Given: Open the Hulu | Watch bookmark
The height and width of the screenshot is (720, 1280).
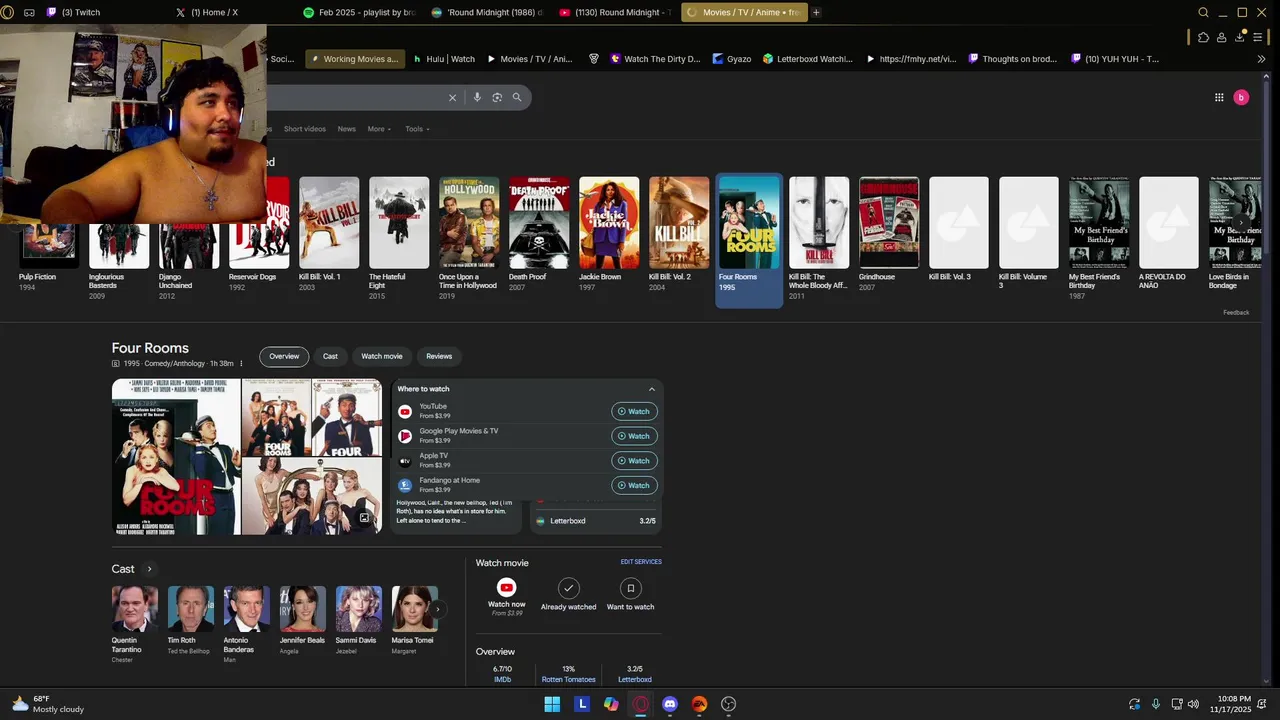Looking at the screenshot, I should click(x=444, y=59).
